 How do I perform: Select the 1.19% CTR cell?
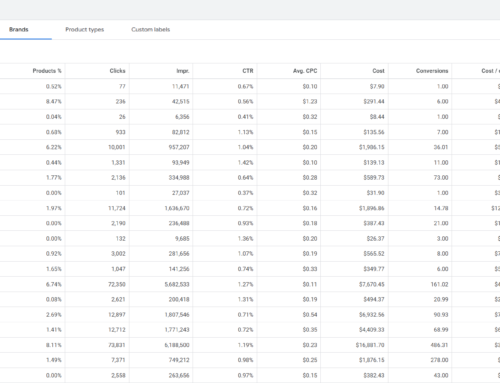(x=245, y=345)
